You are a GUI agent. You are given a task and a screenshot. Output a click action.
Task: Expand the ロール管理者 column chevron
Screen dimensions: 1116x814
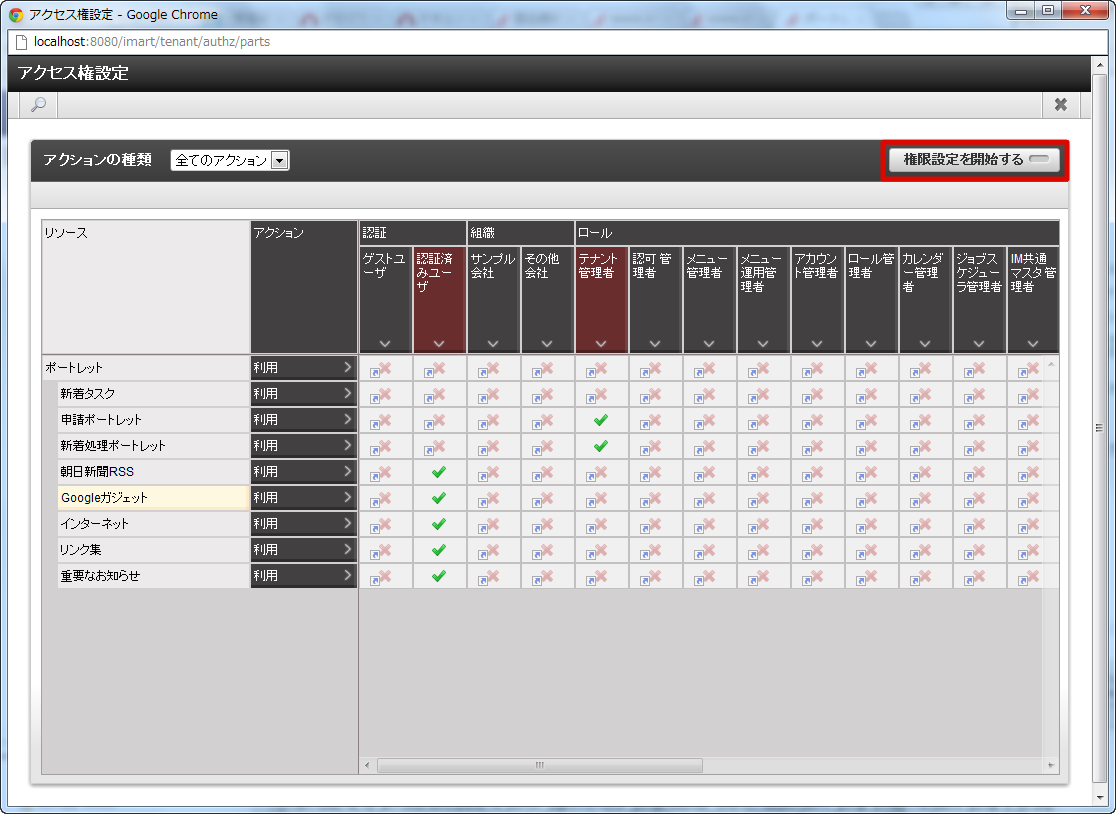pyautogui.click(x=870, y=344)
